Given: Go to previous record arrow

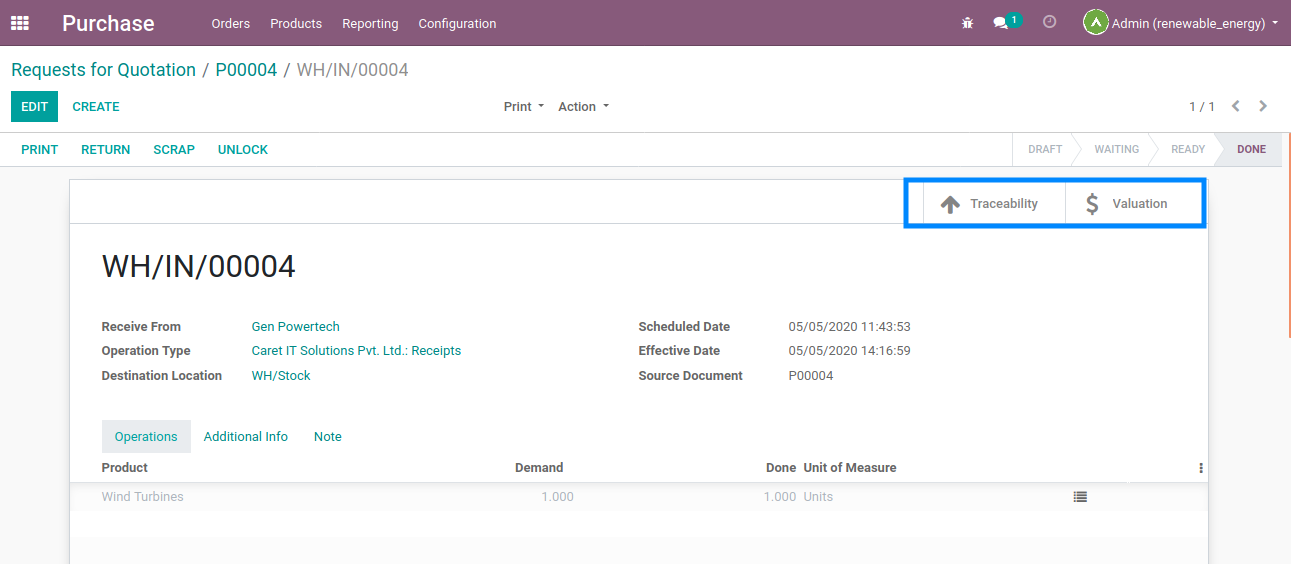Looking at the screenshot, I should (x=1236, y=106).
